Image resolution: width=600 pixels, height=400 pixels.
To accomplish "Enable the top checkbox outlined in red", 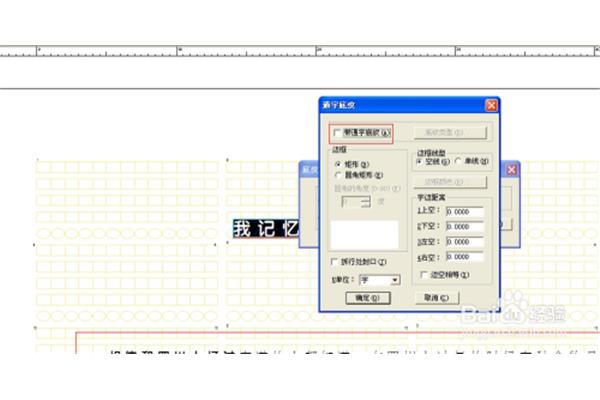I will coord(337,133).
